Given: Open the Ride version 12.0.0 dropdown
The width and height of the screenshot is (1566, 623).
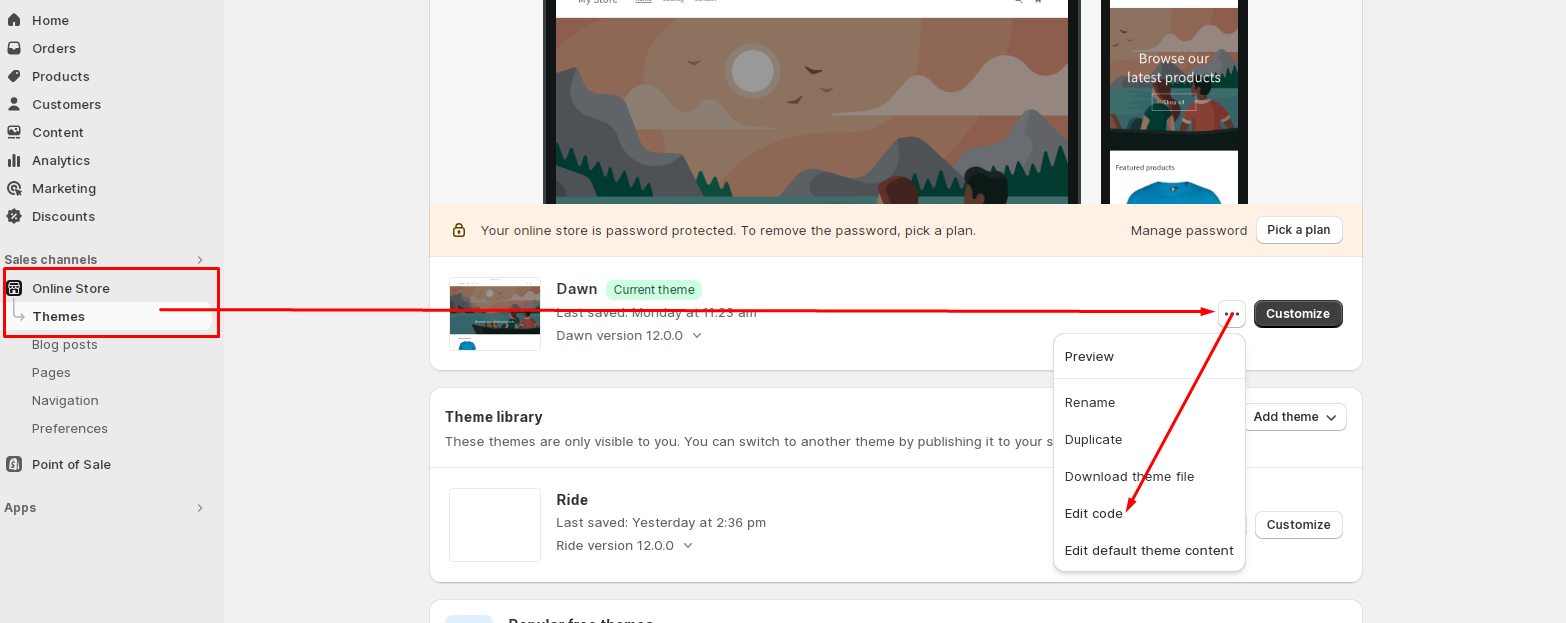Looking at the screenshot, I should pyautogui.click(x=625, y=546).
